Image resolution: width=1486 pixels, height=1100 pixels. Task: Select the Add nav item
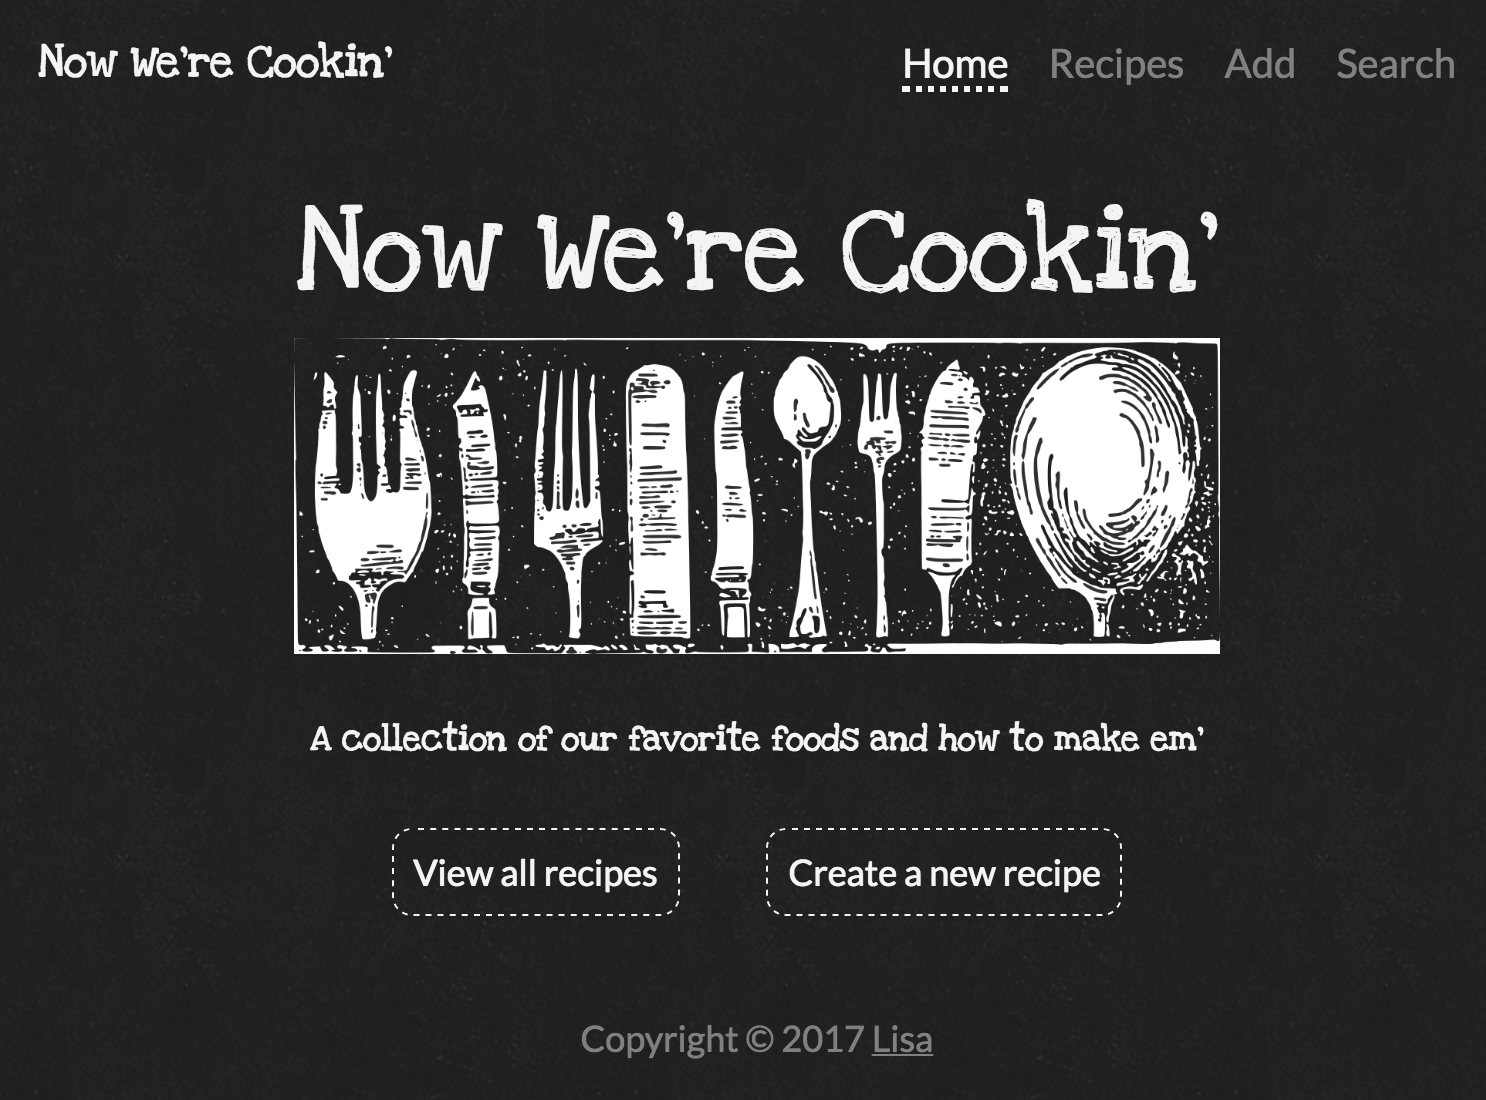[1259, 64]
